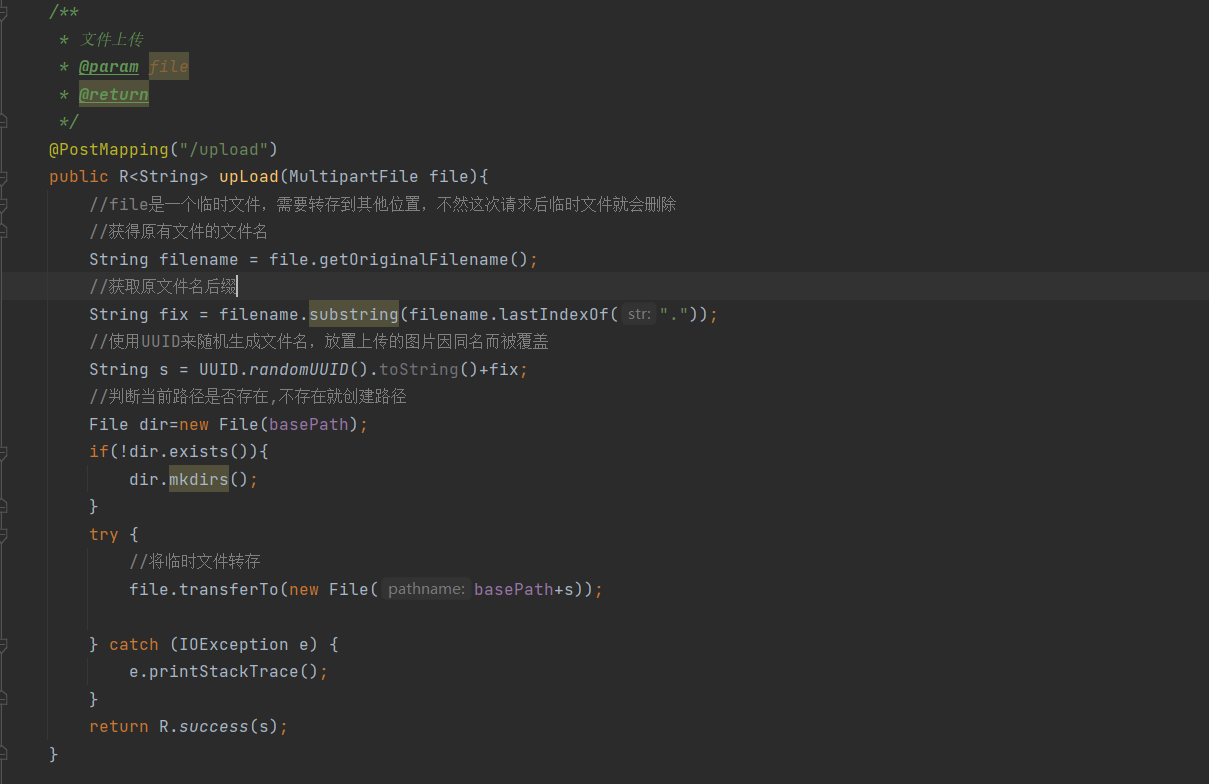Collapse the catch (IOException e) fold marker

click(x=3, y=644)
